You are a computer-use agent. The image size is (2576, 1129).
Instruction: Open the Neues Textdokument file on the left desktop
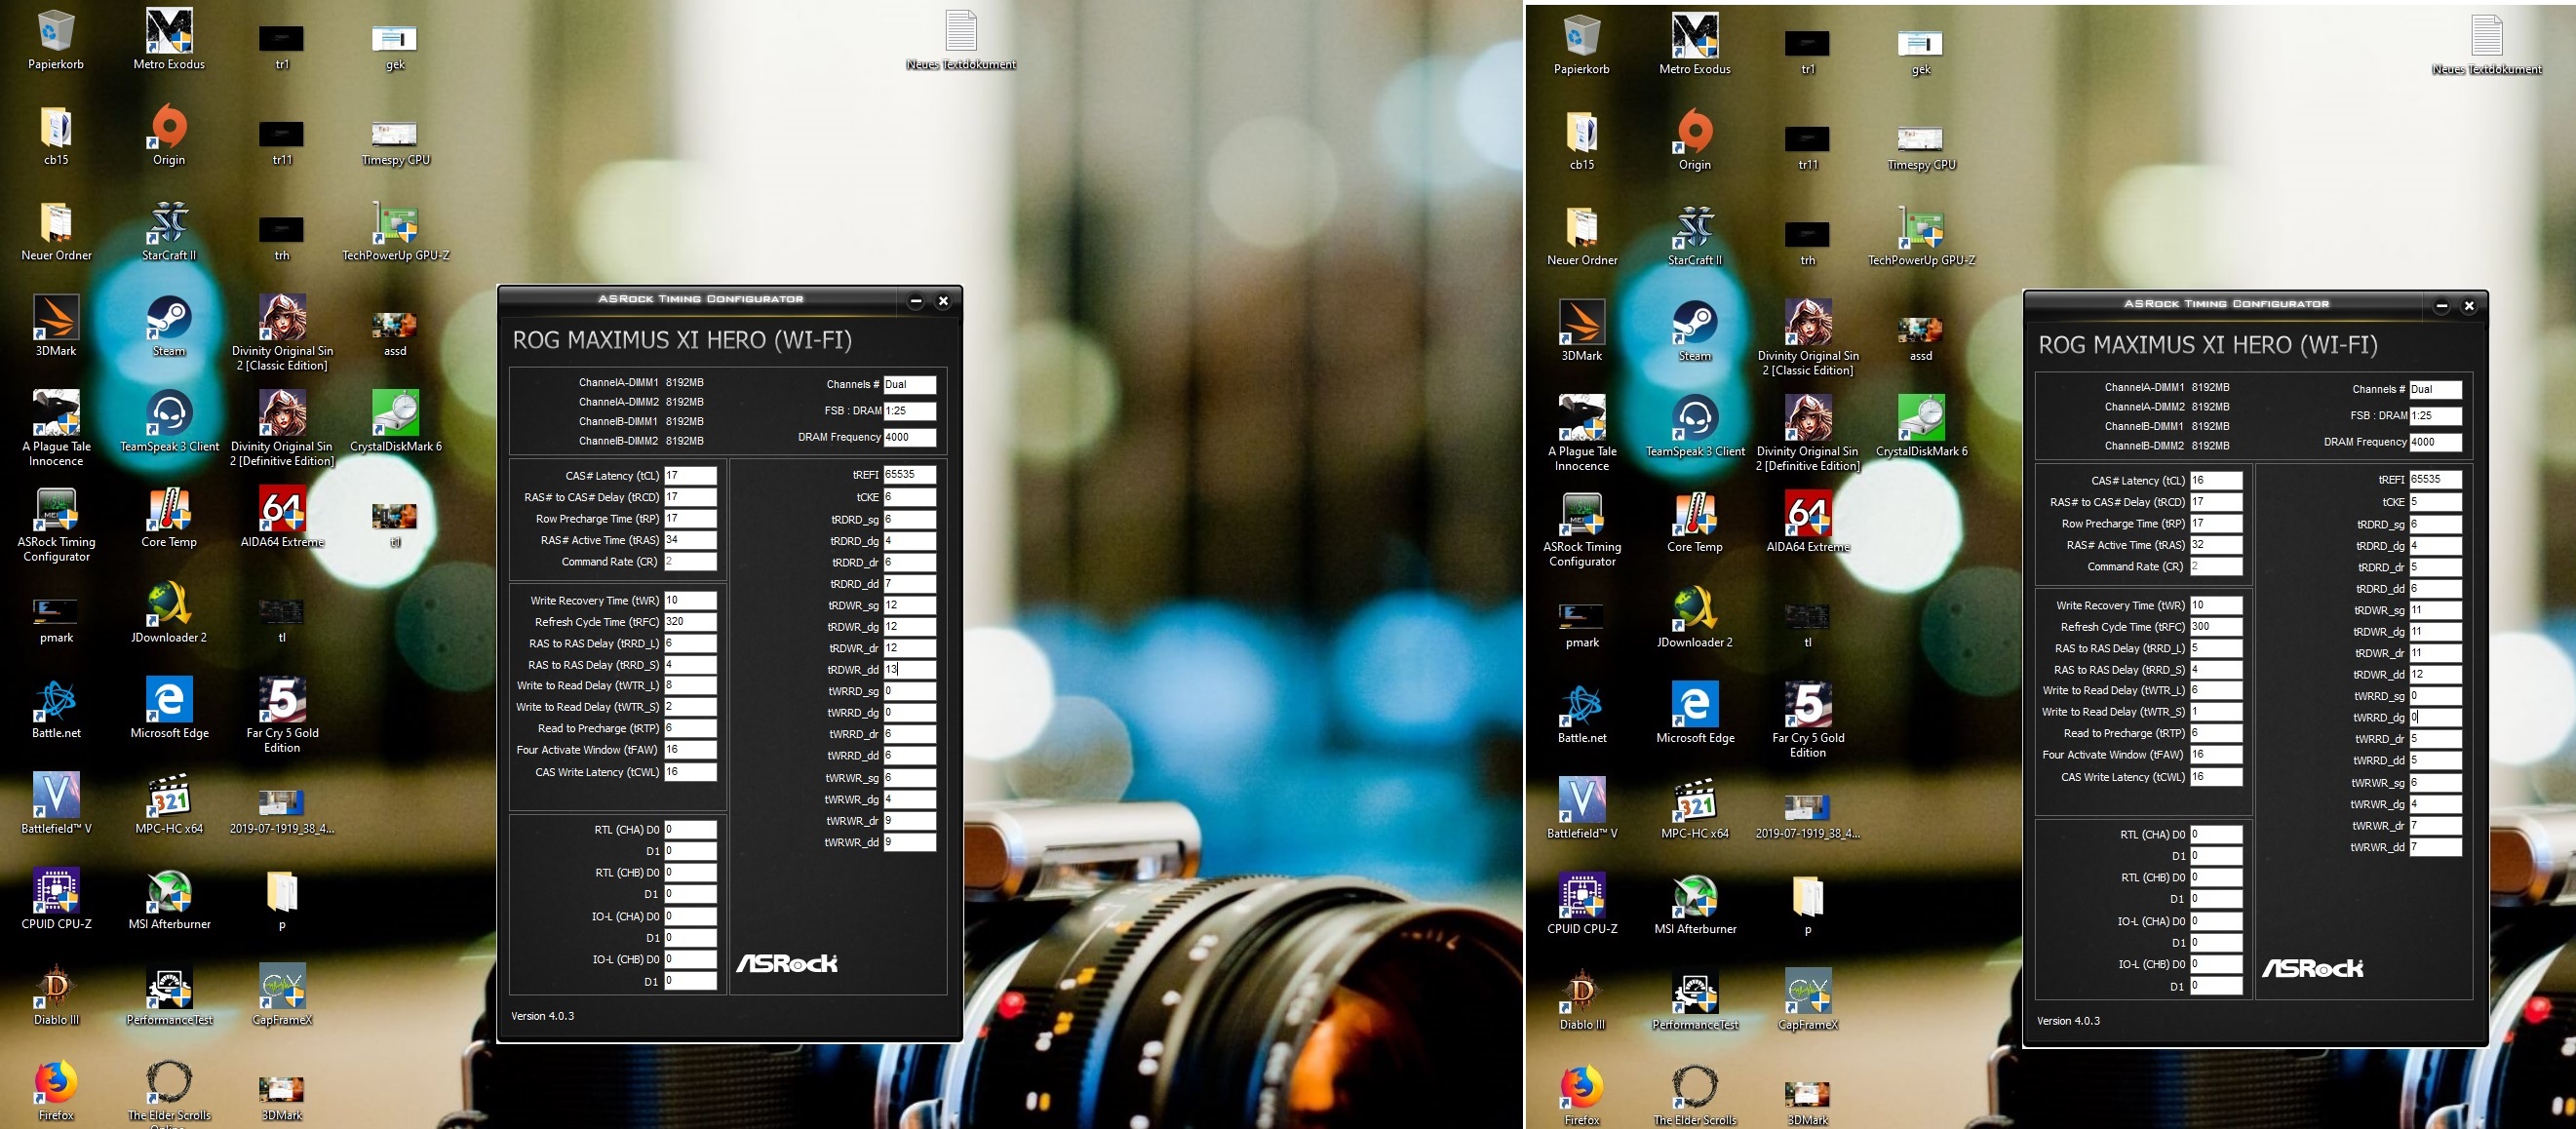pos(960,32)
